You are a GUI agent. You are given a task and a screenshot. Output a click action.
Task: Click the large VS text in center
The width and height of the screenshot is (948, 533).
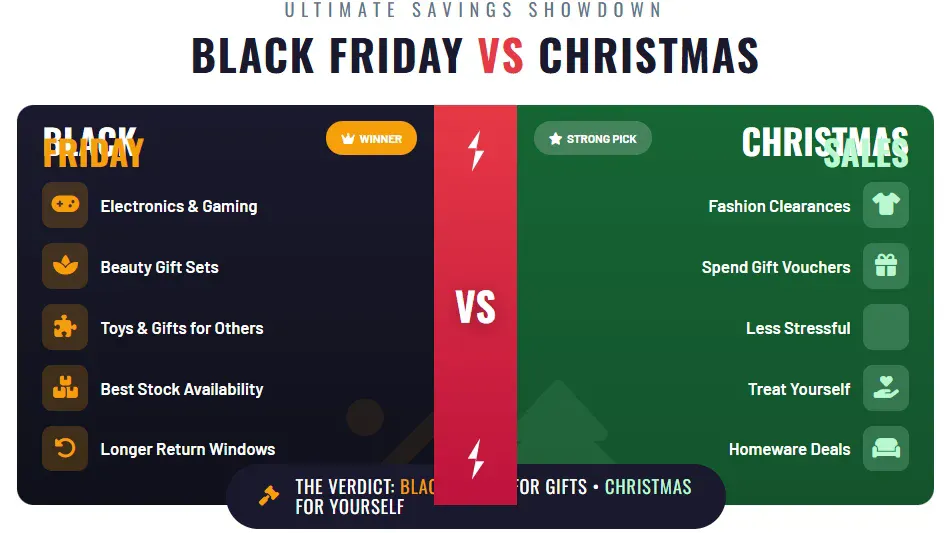[476, 308]
